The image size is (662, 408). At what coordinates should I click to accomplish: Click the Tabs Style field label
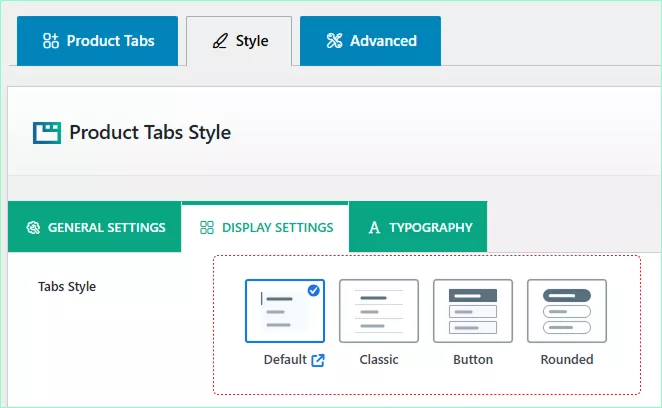67,287
